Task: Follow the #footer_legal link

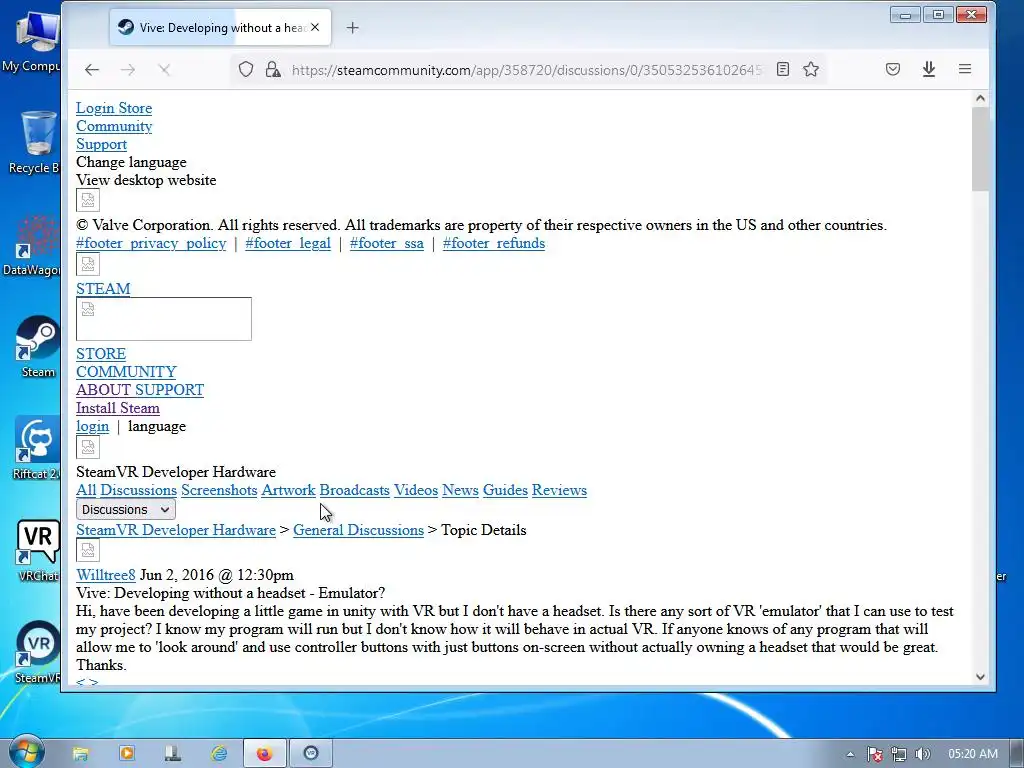Action: point(288,243)
